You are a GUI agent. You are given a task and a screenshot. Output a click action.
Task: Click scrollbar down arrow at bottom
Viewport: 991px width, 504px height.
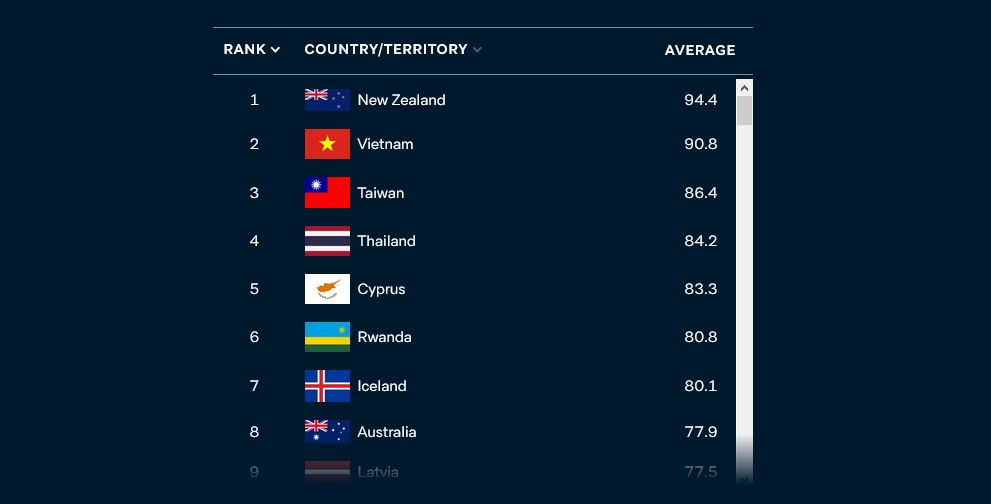point(744,479)
